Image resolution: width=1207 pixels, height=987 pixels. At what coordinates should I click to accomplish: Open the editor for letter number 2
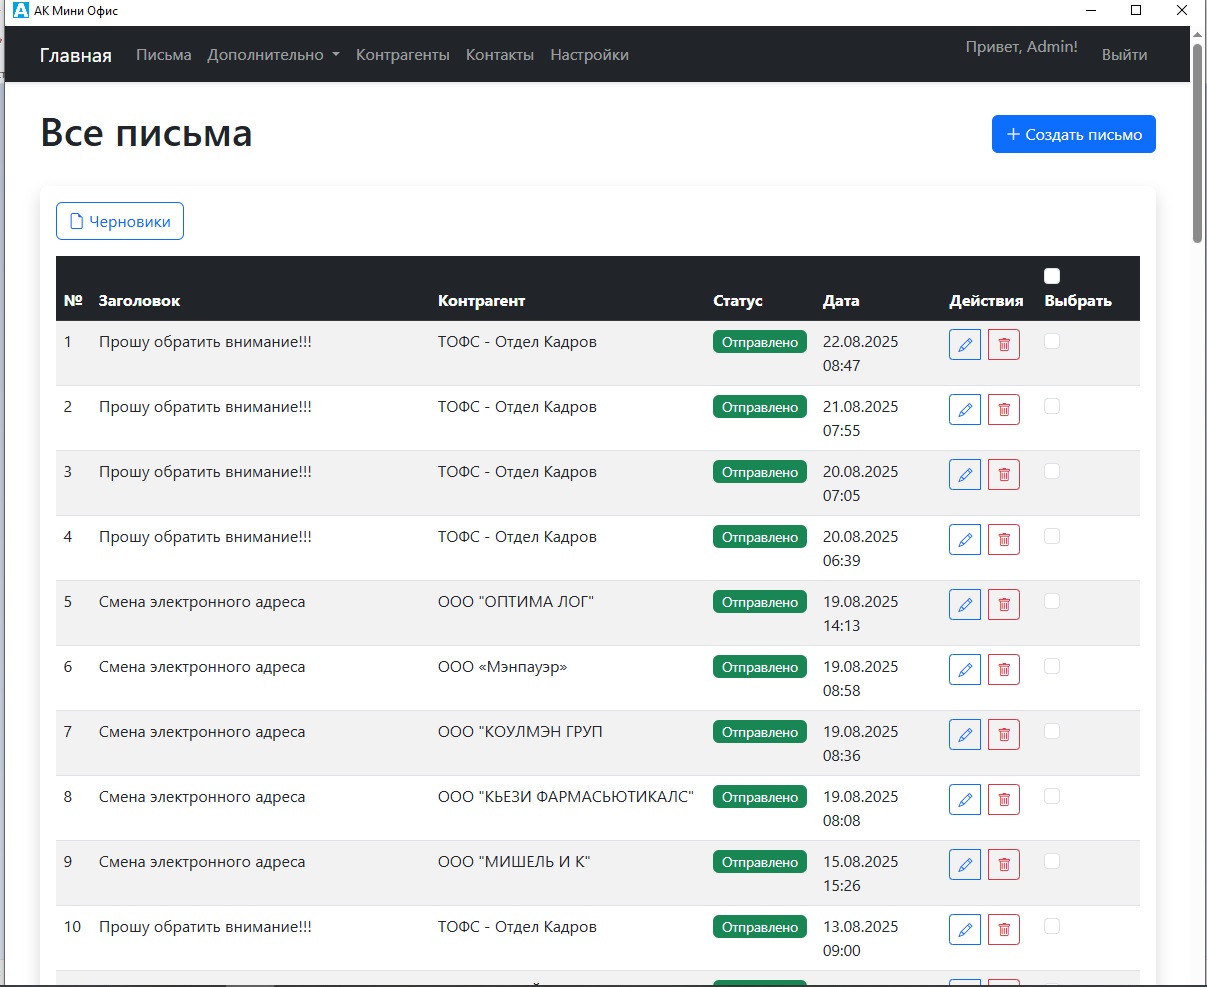point(965,410)
